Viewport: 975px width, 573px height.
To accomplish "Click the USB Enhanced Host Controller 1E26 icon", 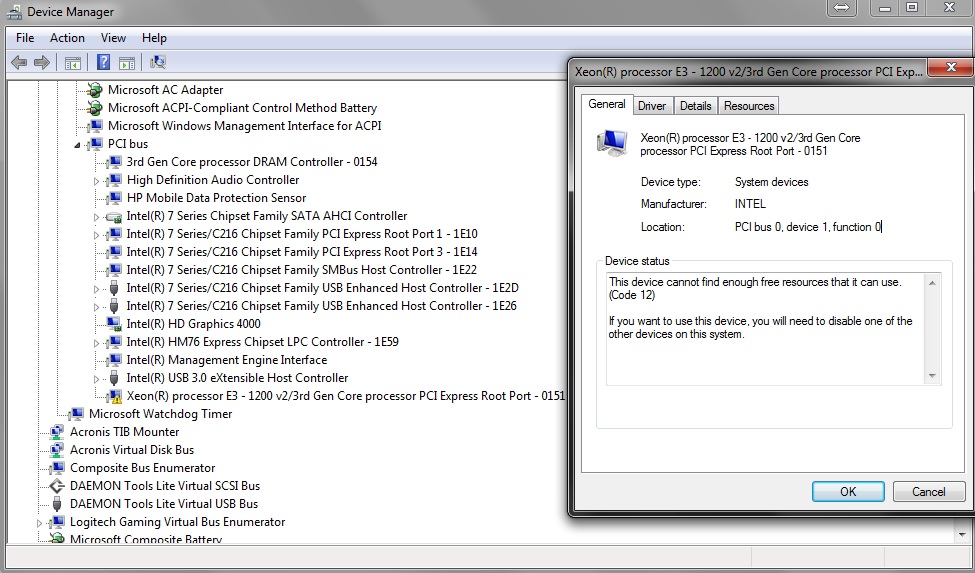I will (x=114, y=306).
